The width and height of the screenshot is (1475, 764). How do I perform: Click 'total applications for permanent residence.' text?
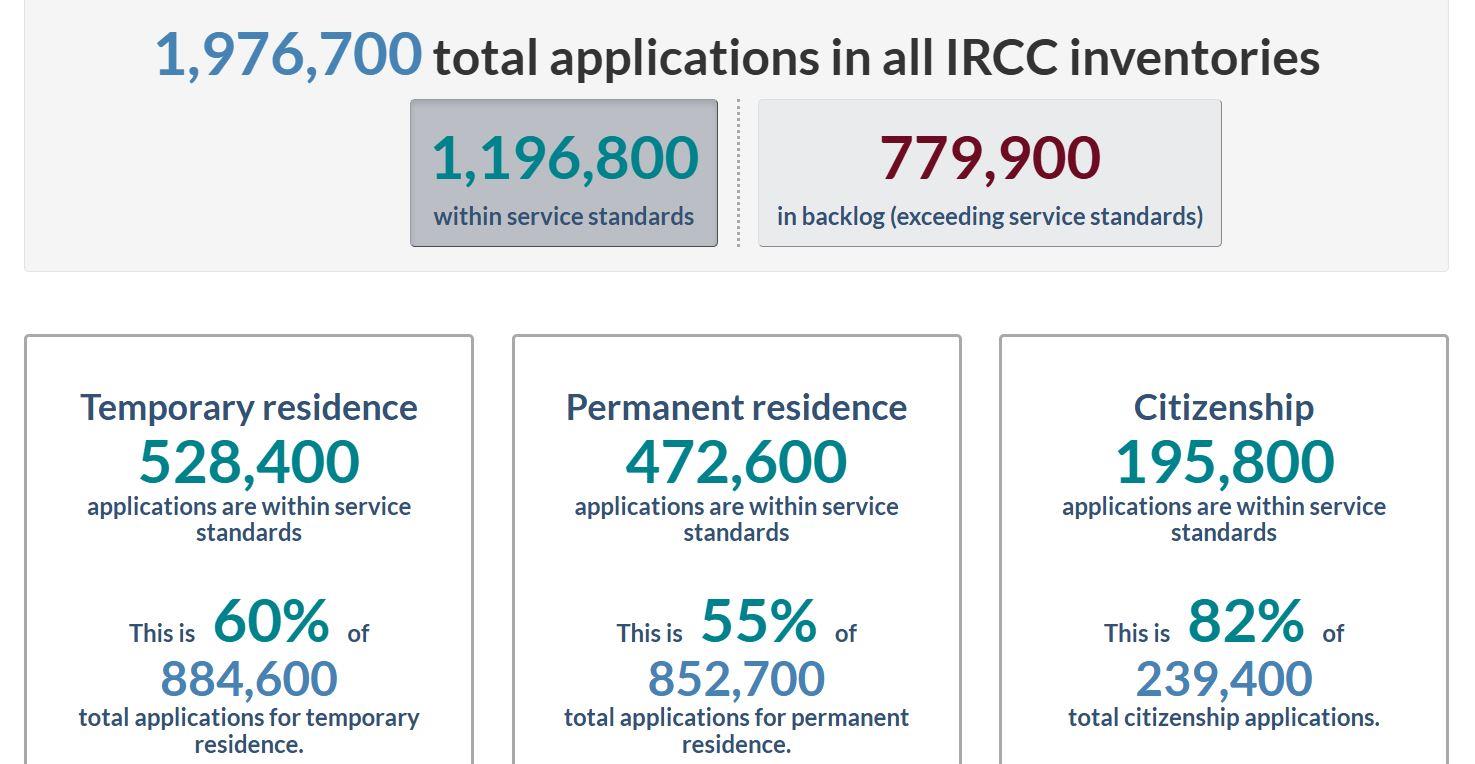(x=736, y=730)
